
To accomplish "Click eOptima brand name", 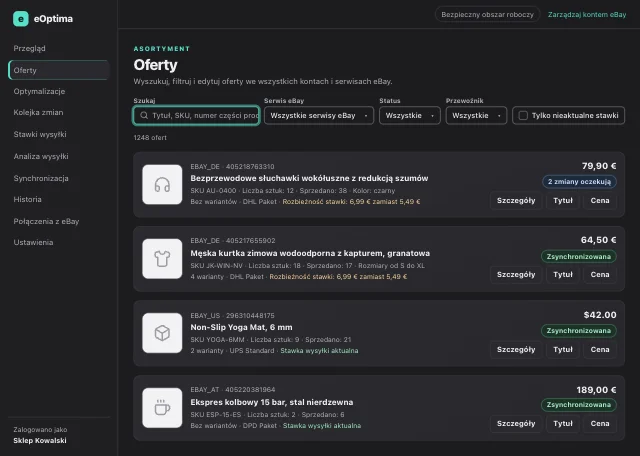I will coord(53,19).
